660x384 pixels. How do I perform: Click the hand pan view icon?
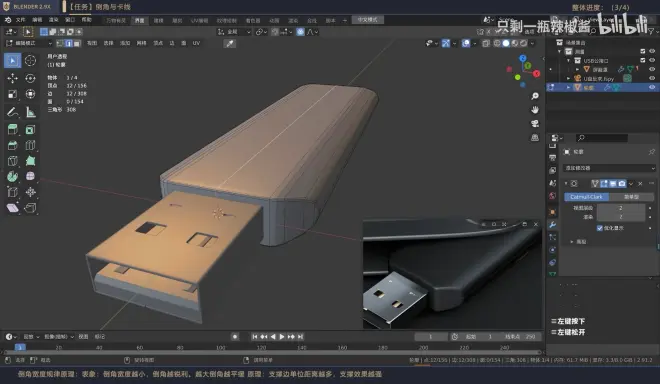pyautogui.click(x=535, y=110)
